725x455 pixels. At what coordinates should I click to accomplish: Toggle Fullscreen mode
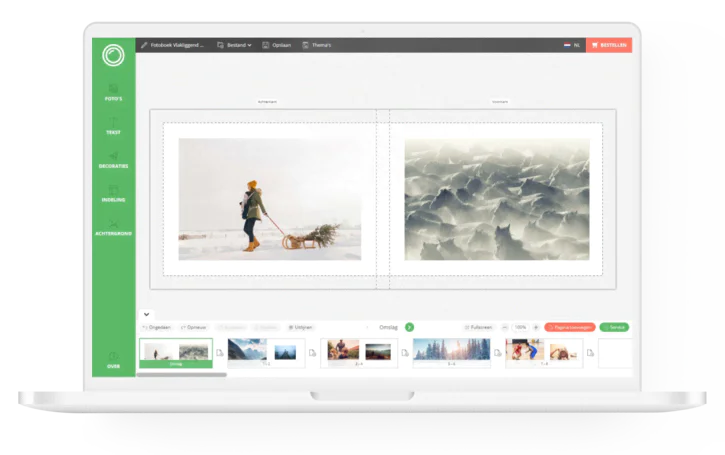pyautogui.click(x=478, y=327)
